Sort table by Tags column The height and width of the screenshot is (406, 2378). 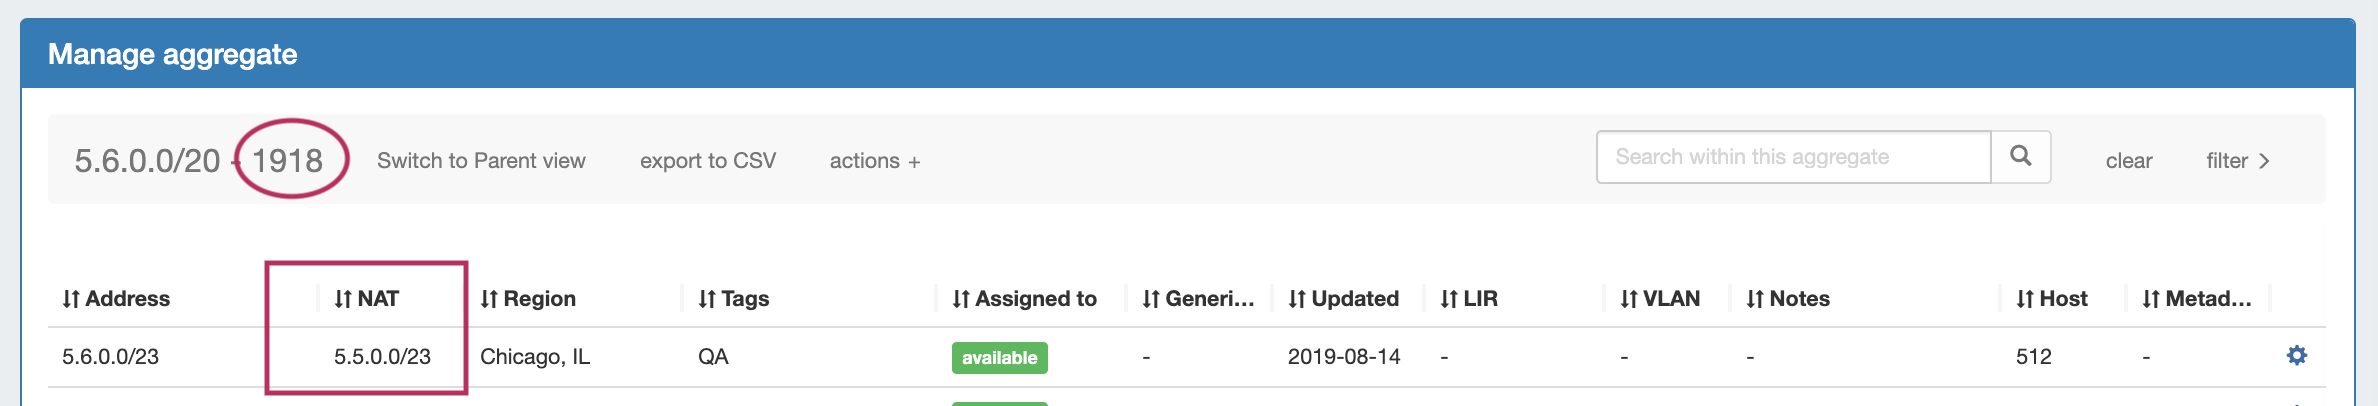coord(733,299)
